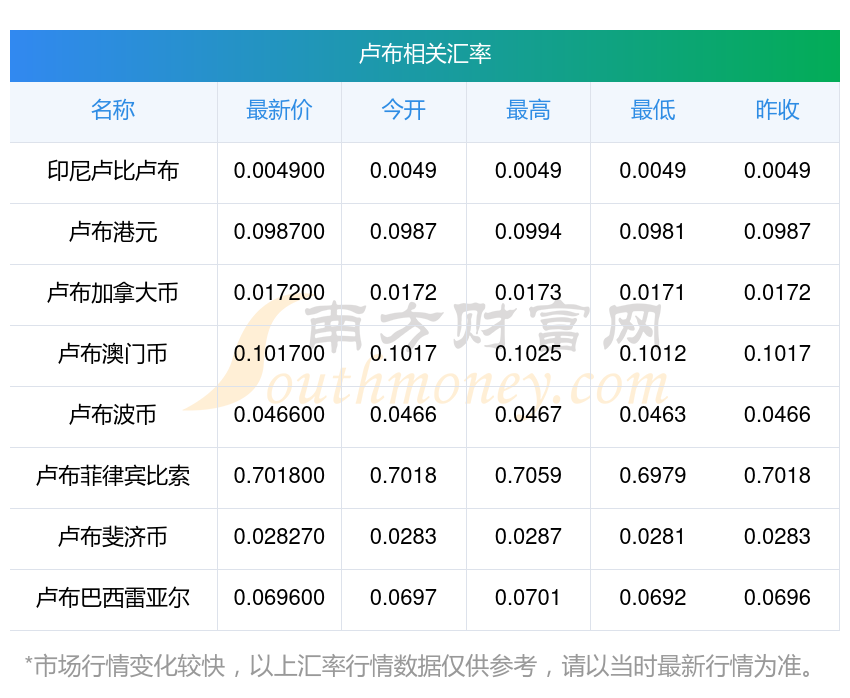
Task: Click latest price 0.069600
Action: pyautogui.click(x=279, y=598)
